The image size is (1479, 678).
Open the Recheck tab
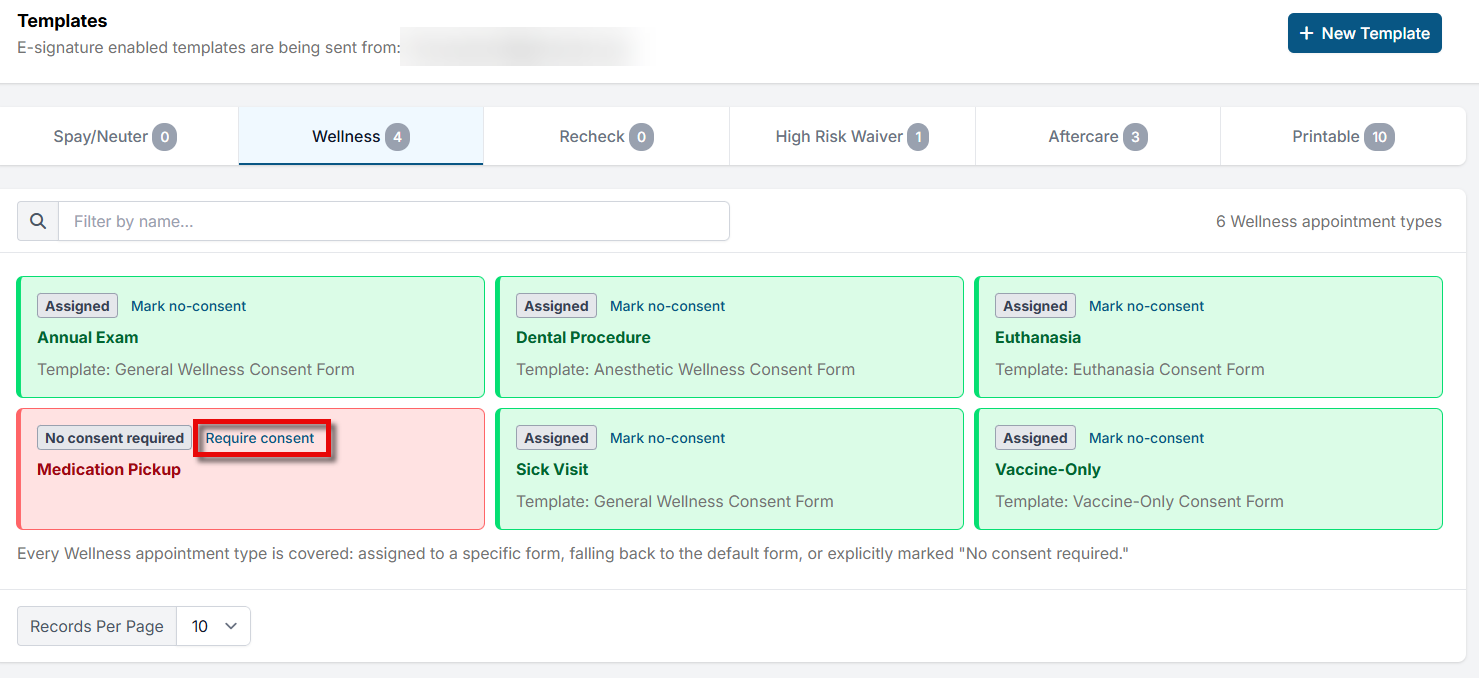606,136
